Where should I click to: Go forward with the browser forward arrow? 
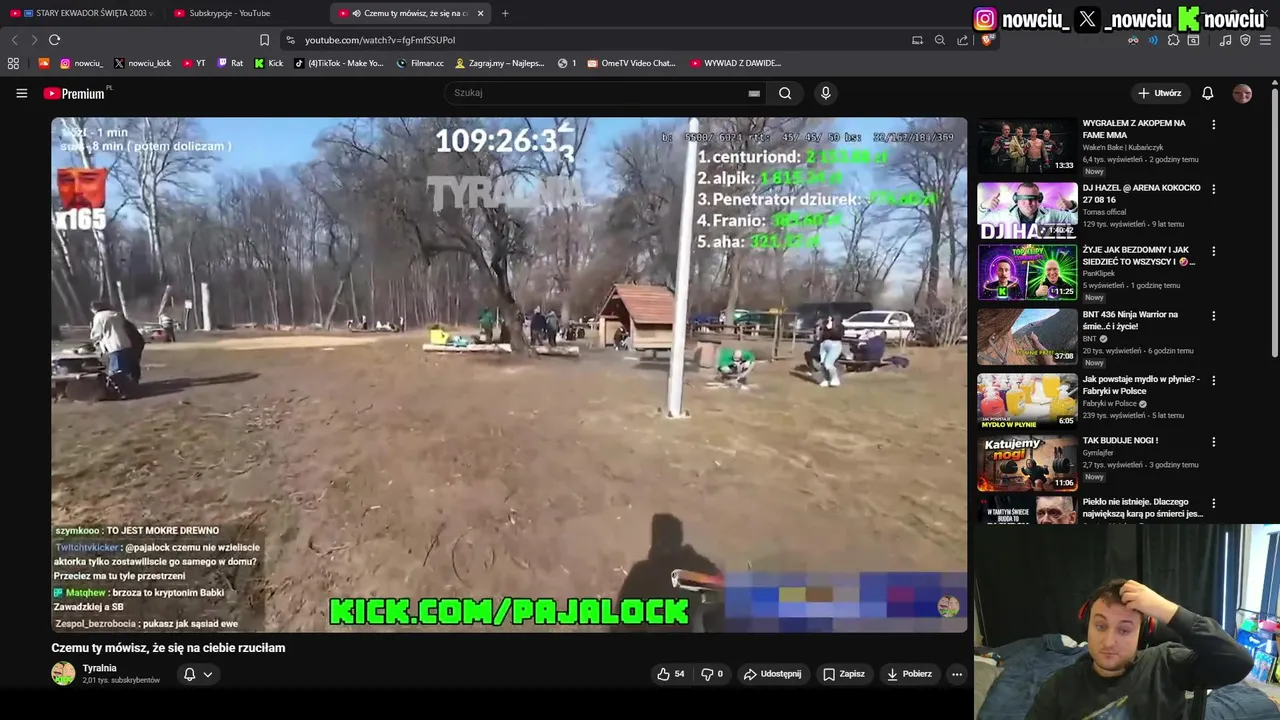click(33, 40)
